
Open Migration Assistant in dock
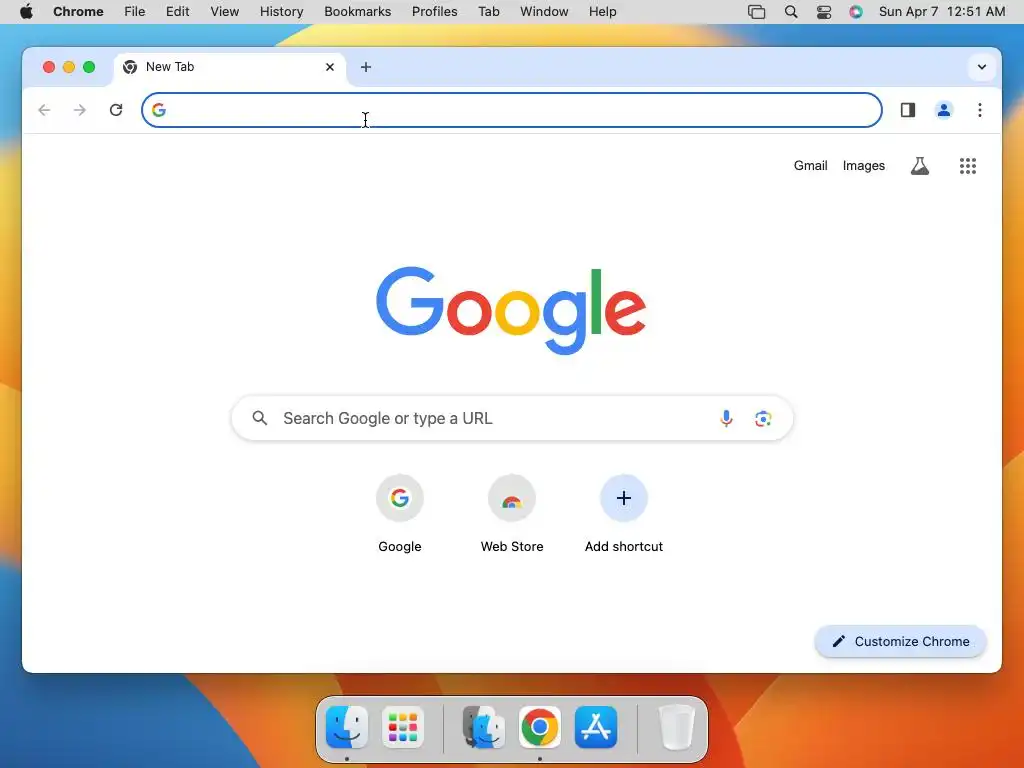pyautogui.click(x=484, y=727)
